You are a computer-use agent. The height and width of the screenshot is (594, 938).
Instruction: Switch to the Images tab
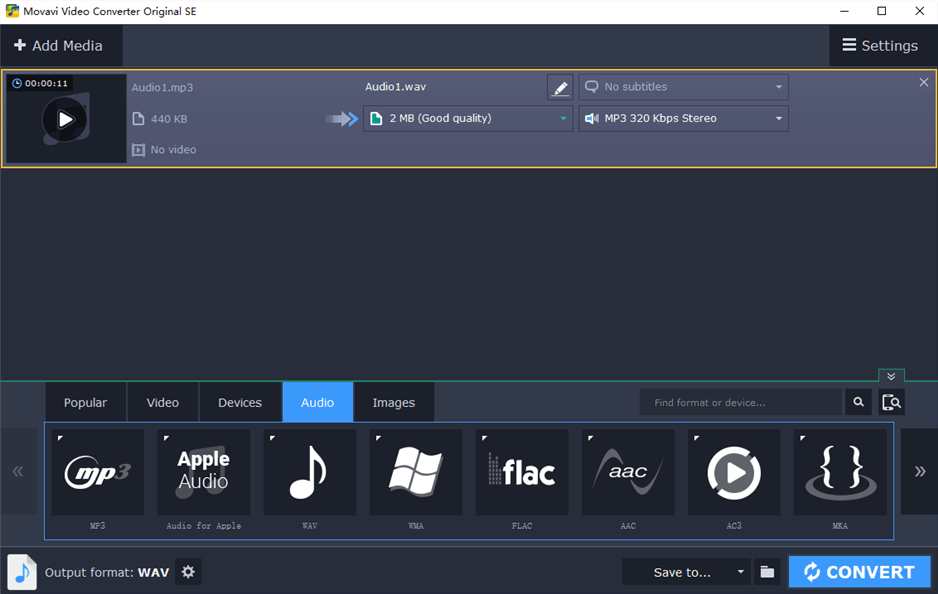pos(394,403)
